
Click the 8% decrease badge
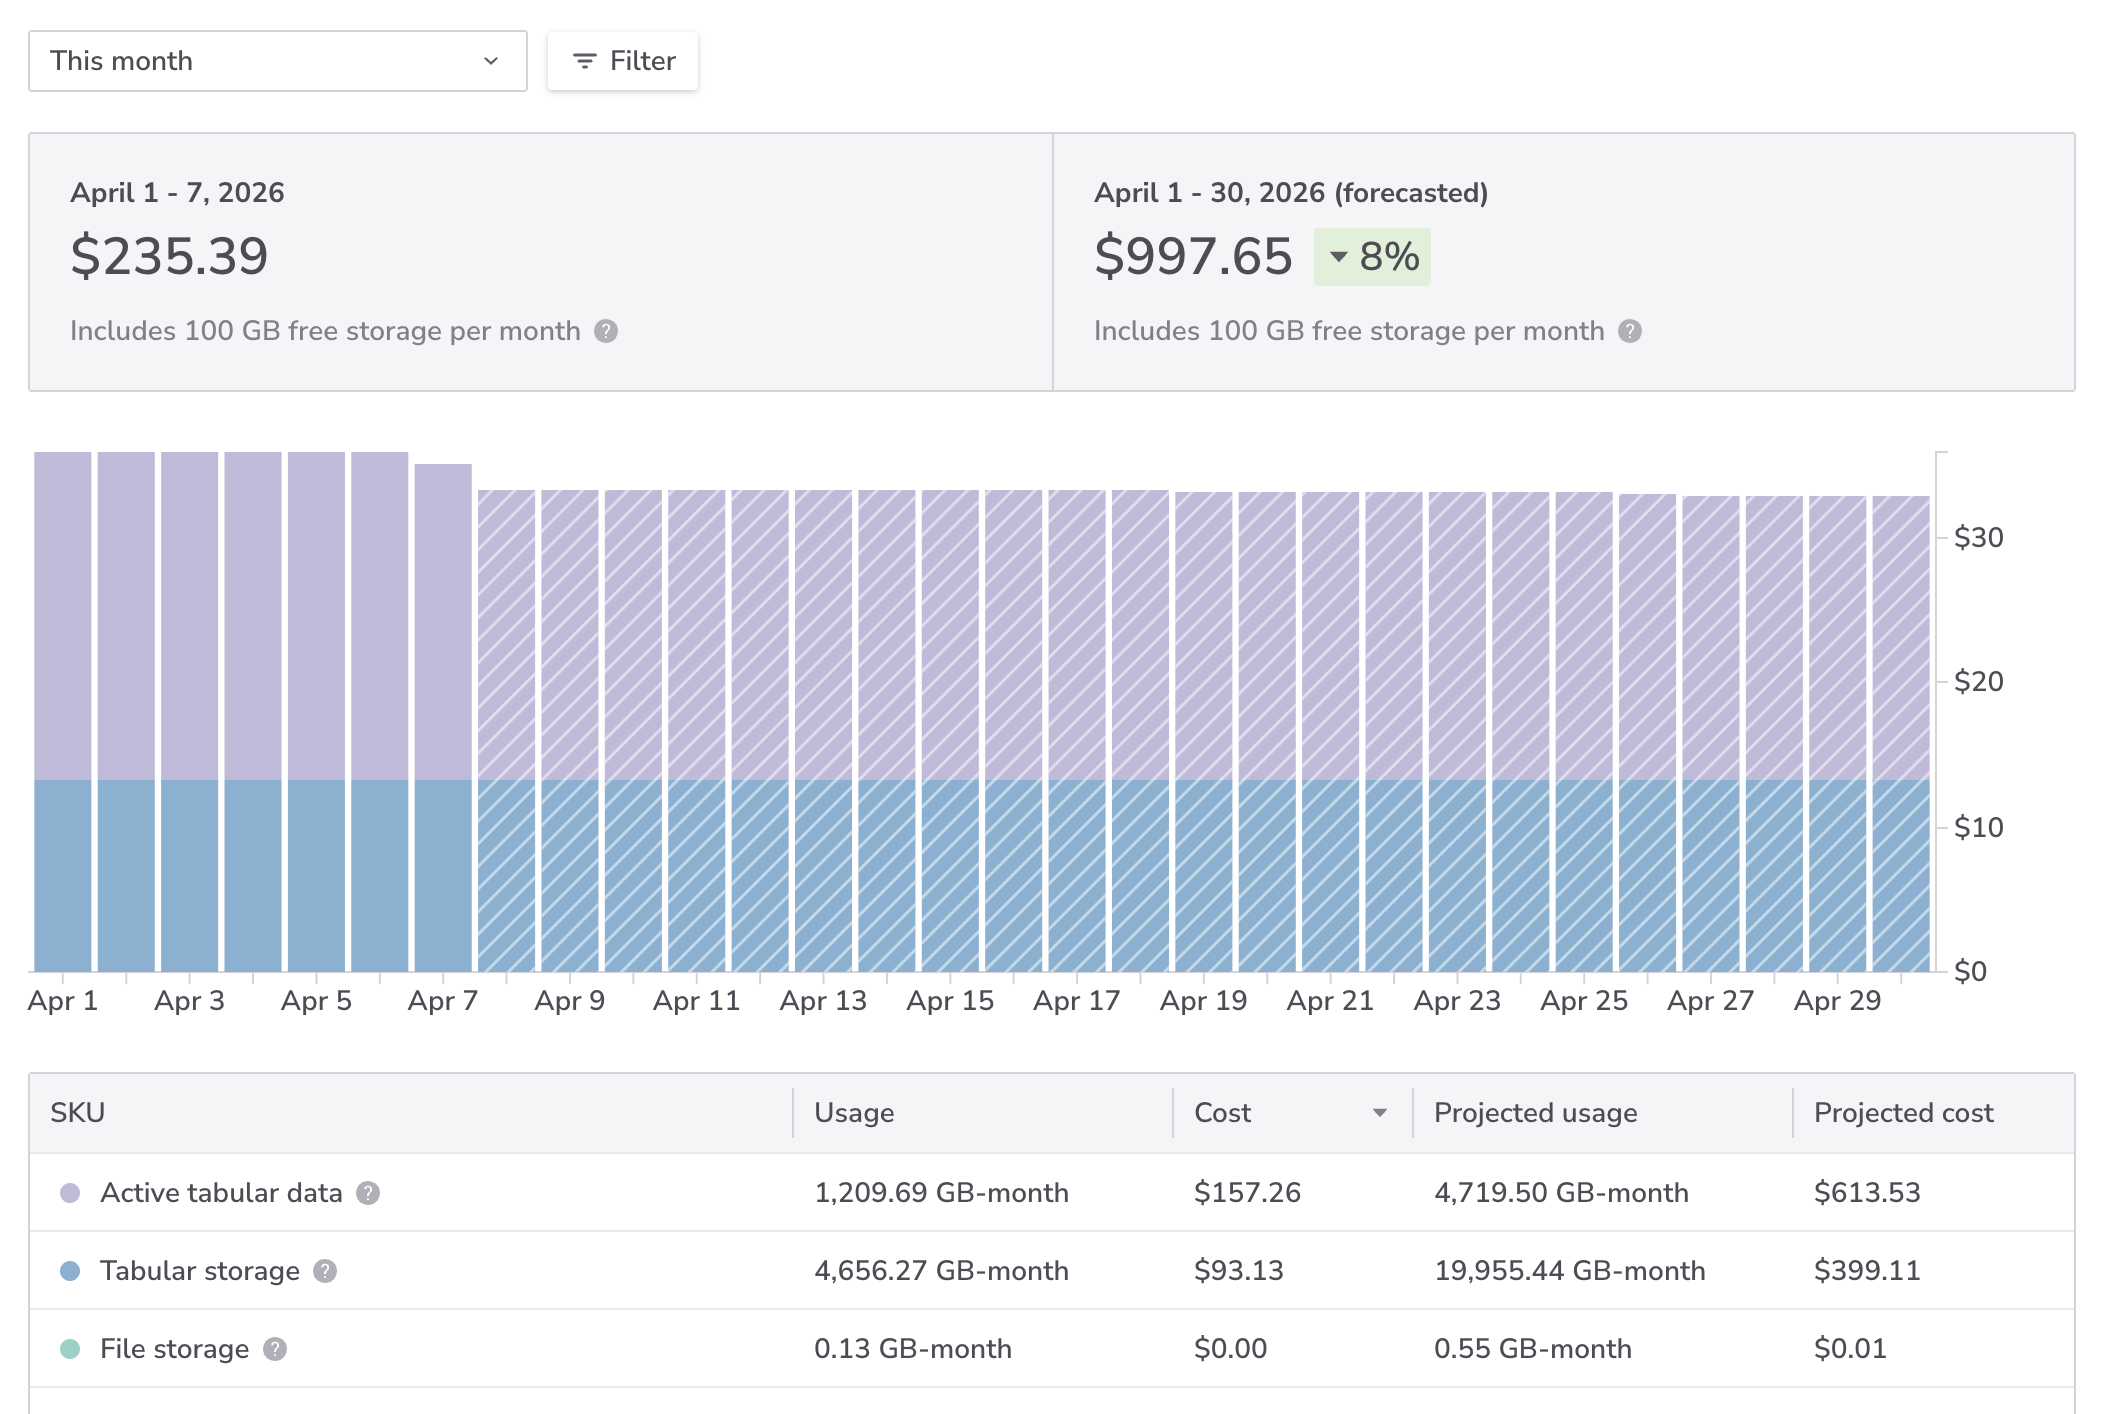point(1372,257)
